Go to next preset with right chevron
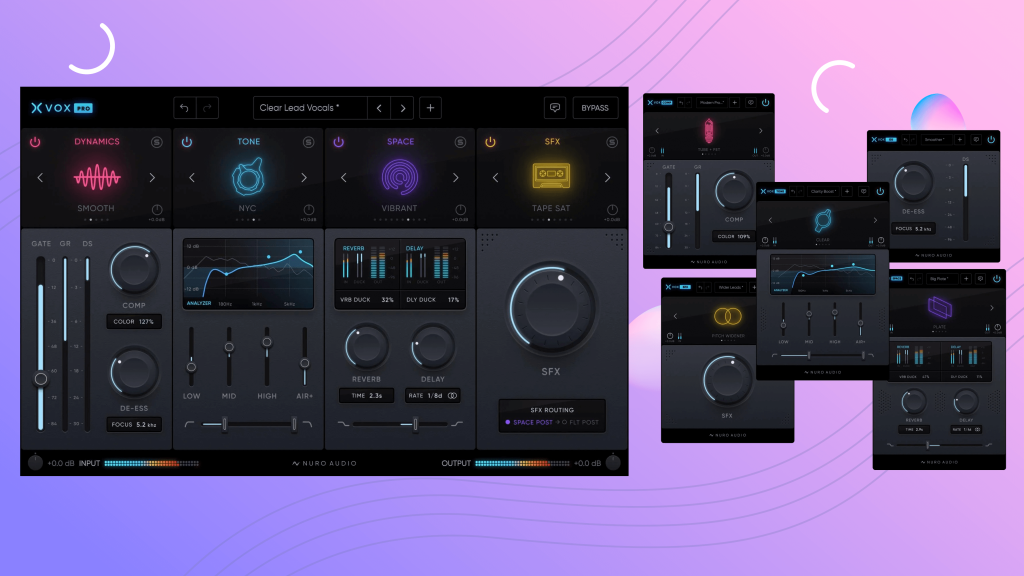 pos(402,108)
